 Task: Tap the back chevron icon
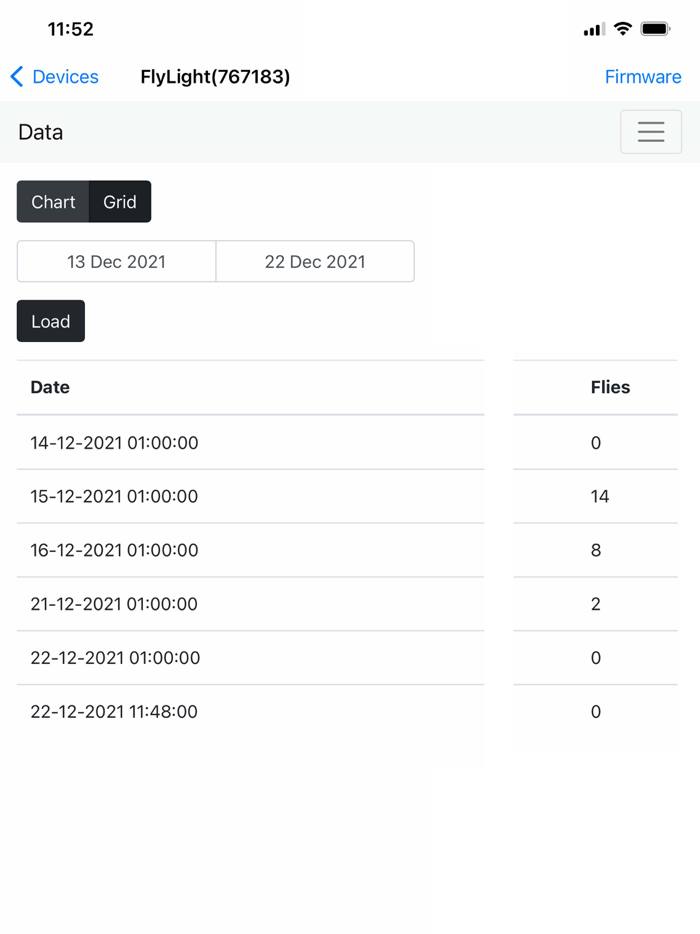coord(17,77)
